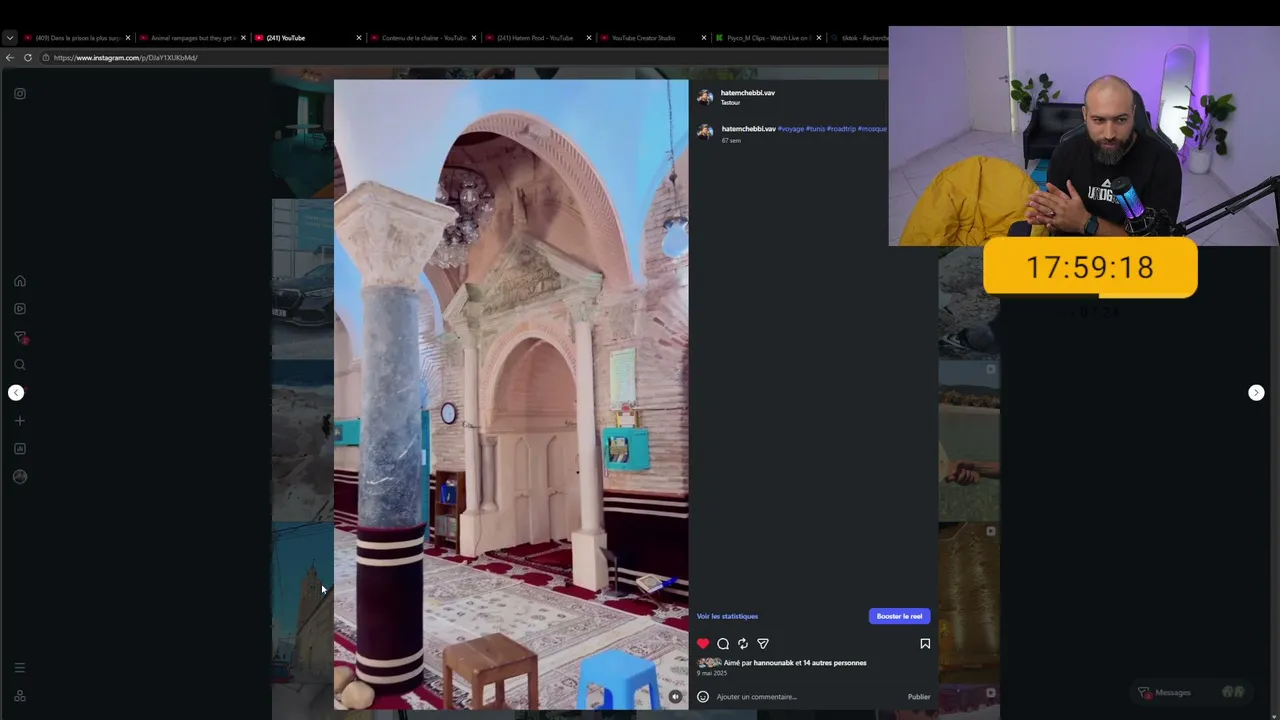The height and width of the screenshot is (720, 1280).
Task: Click the streamer webcam overlay
Action: (1084, 136)
